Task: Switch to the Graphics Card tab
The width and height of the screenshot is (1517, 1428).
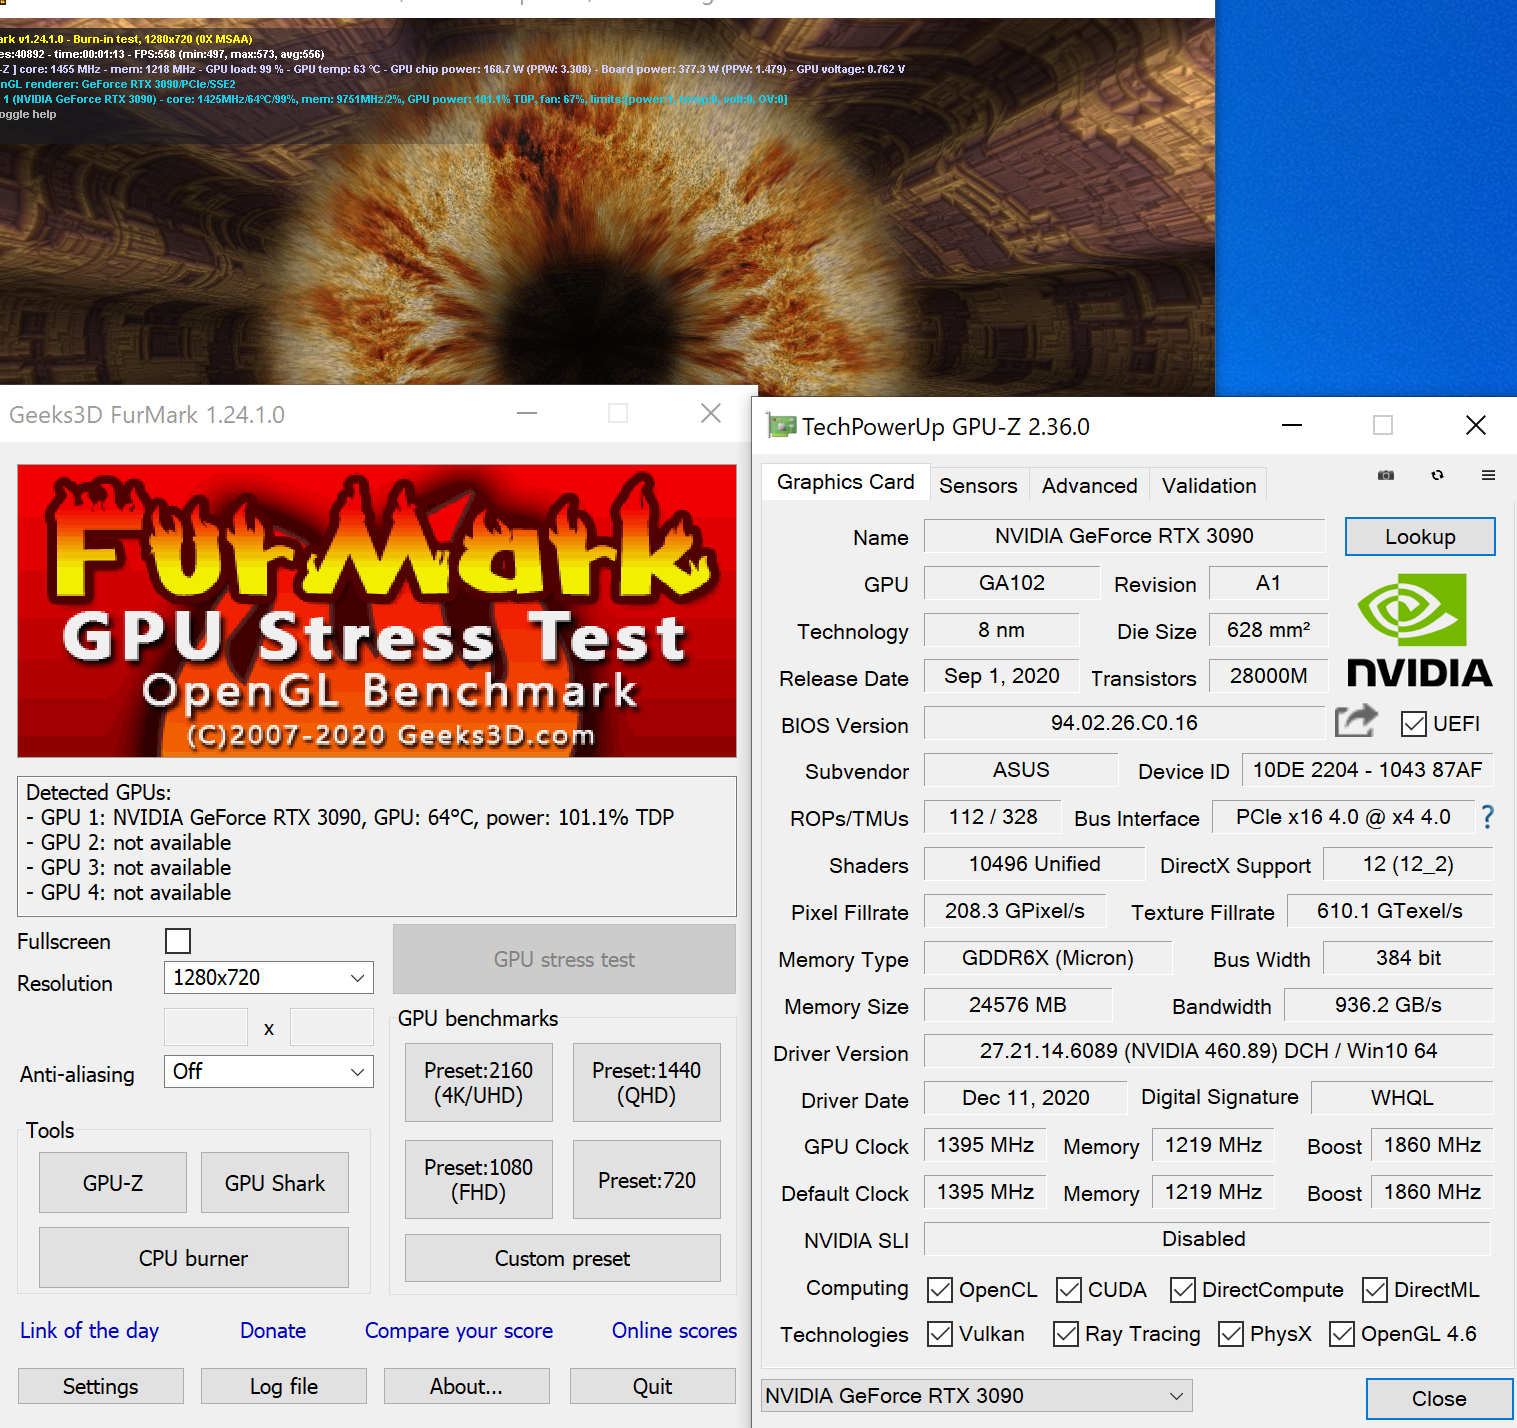Action: (x=845, y=482)
